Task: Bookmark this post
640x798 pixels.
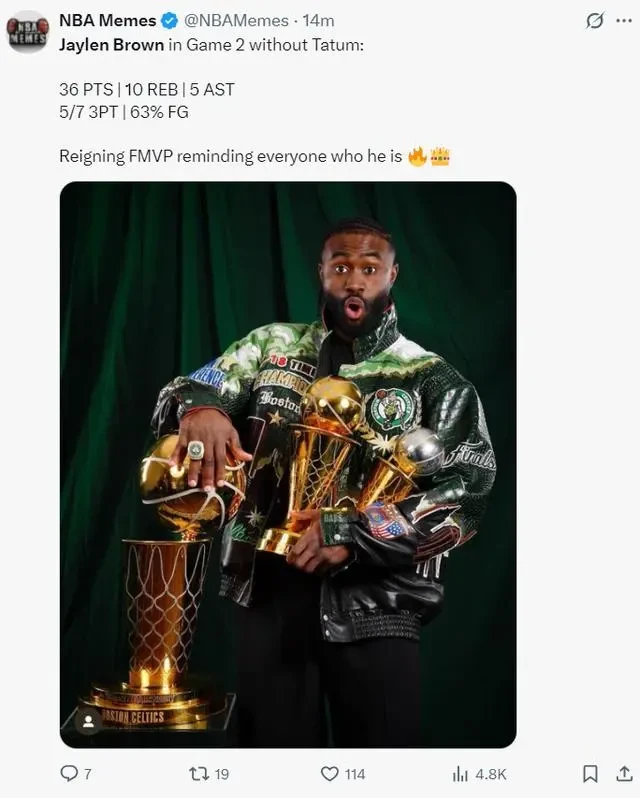Action: point(590,774)
